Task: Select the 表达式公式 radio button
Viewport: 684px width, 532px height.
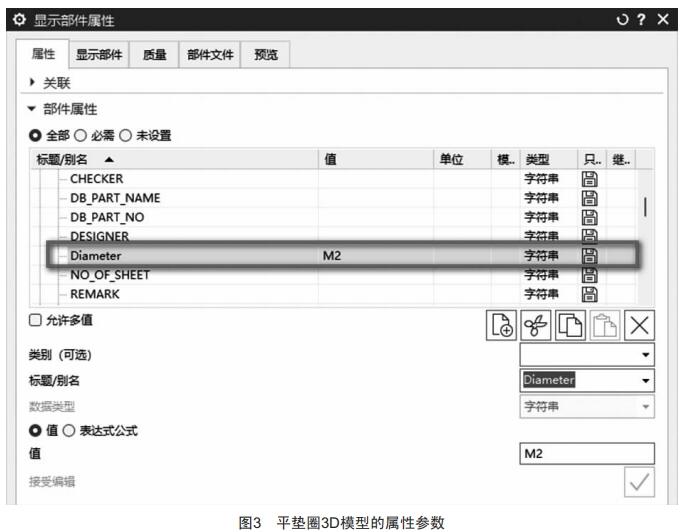Action: click(x=69, y=431)
